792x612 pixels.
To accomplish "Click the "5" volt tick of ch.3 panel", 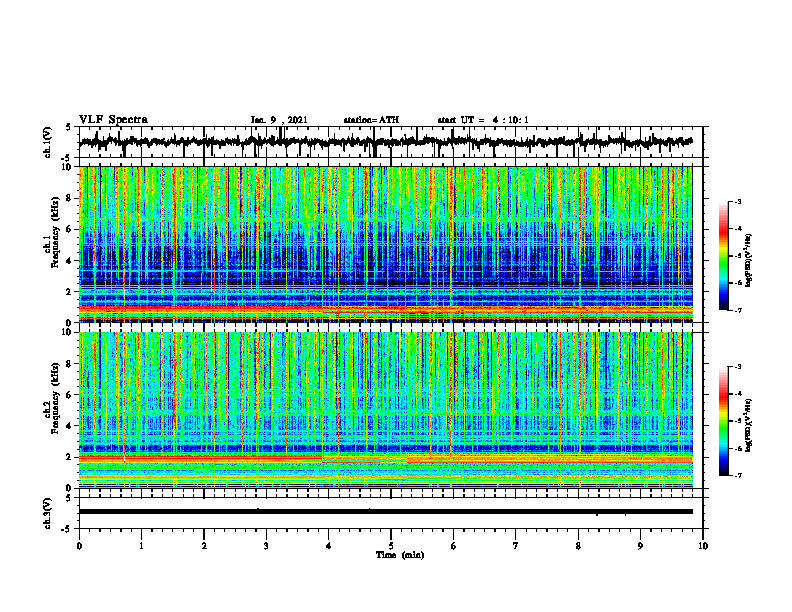I will (x=68, y=499).
